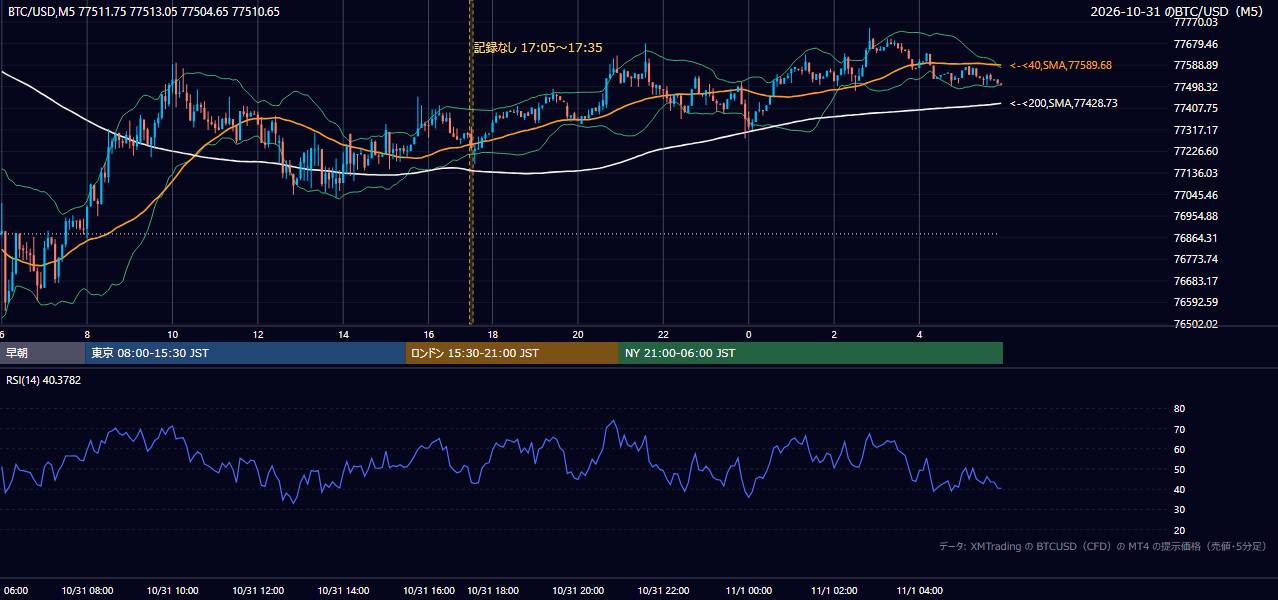Click the BTC/USD,M5 price header text
This screenshot has height=600, width=1278.
pos(144,12)
